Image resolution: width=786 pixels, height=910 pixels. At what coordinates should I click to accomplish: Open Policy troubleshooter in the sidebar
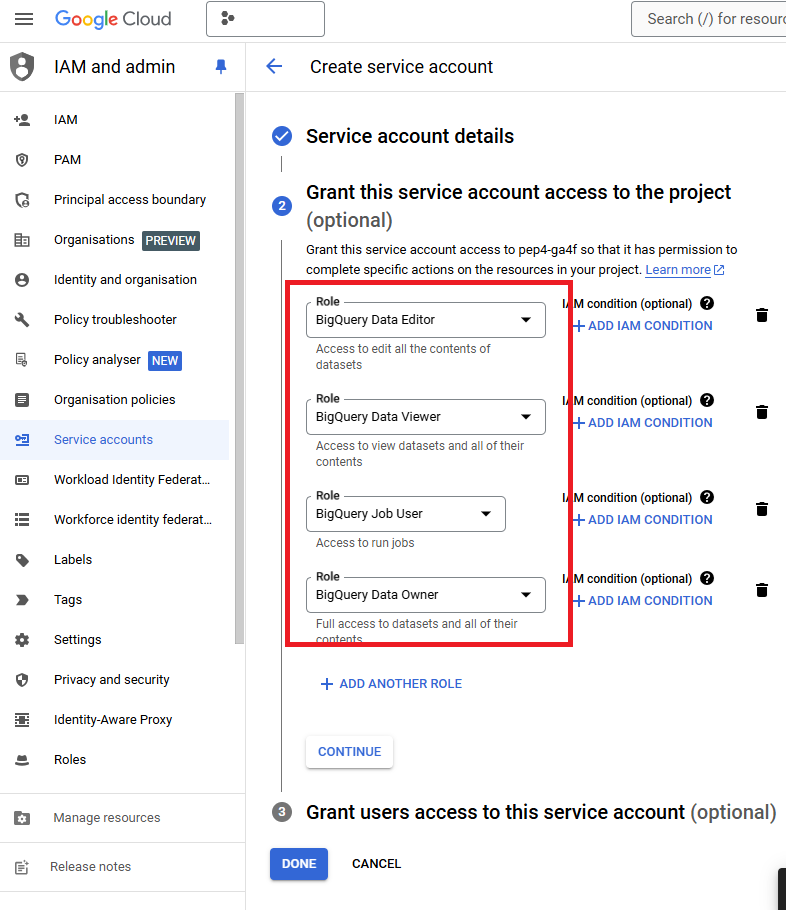coord(115,320)
